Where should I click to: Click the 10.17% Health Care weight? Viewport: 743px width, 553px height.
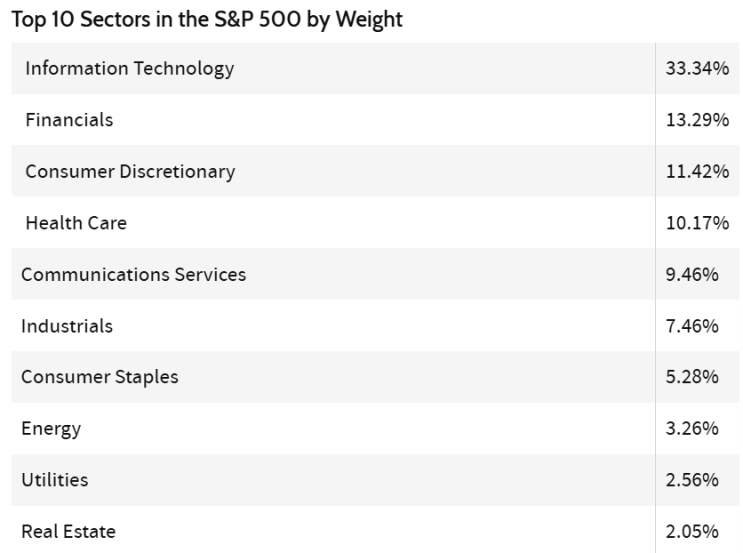[697, 223]
